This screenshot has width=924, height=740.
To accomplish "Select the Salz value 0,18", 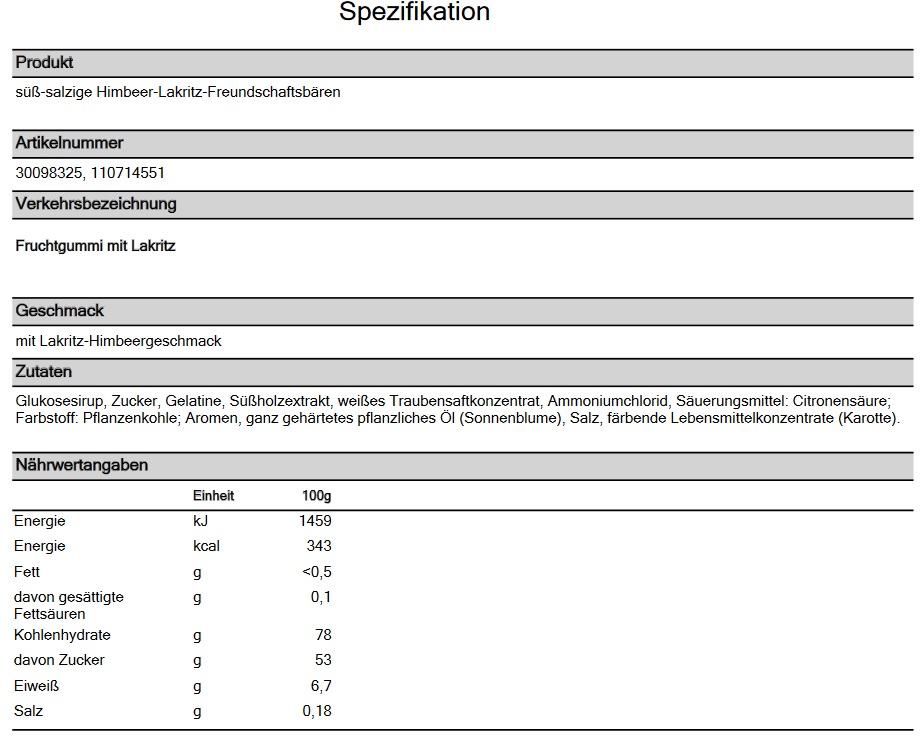I will 317,711.
